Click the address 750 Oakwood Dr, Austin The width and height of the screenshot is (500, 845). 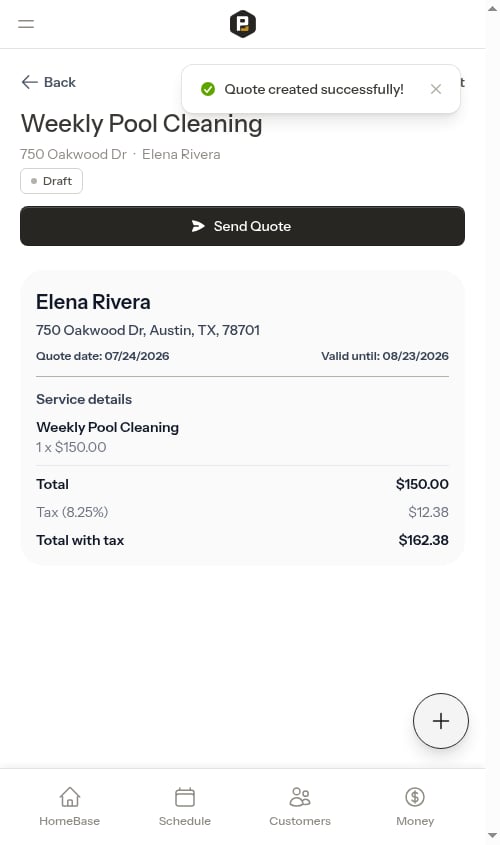coord(148,330)
